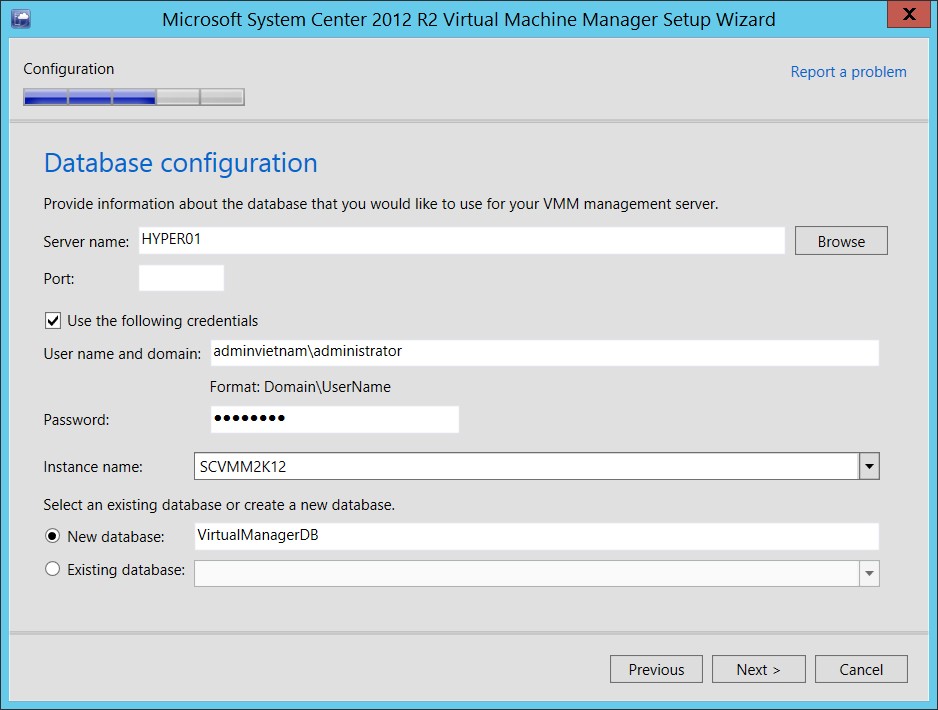The width and height of the screenshot is (938, 710).
Task: Click the Configuration step label
Action: coord(69,69)
